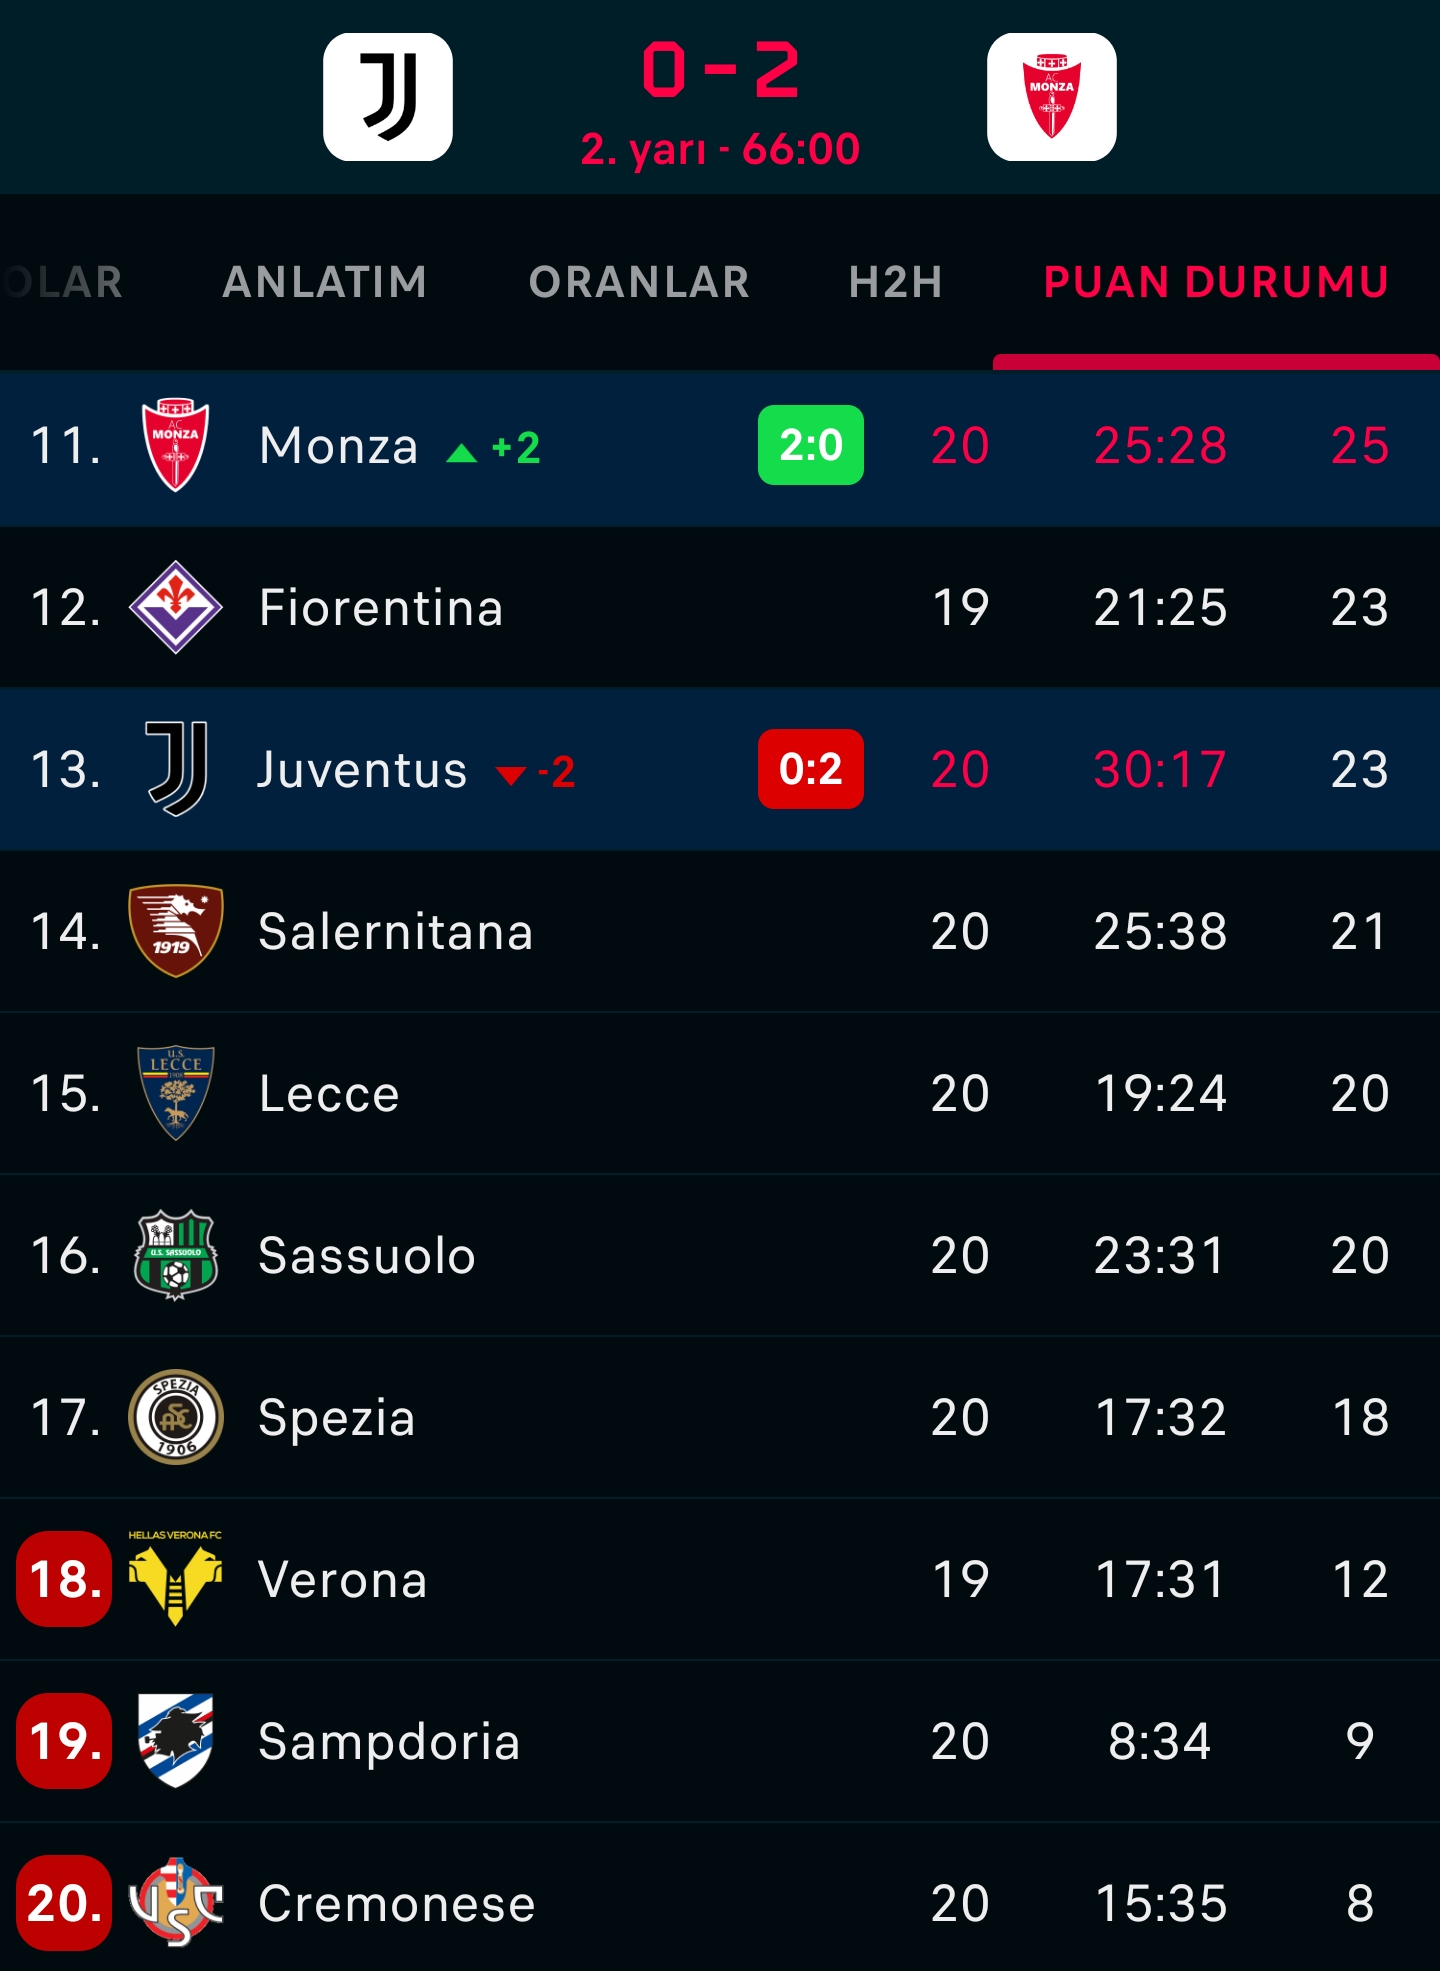Tap the Lecce club crest
1440x1971 pixels.
(x=176, y=1093)
